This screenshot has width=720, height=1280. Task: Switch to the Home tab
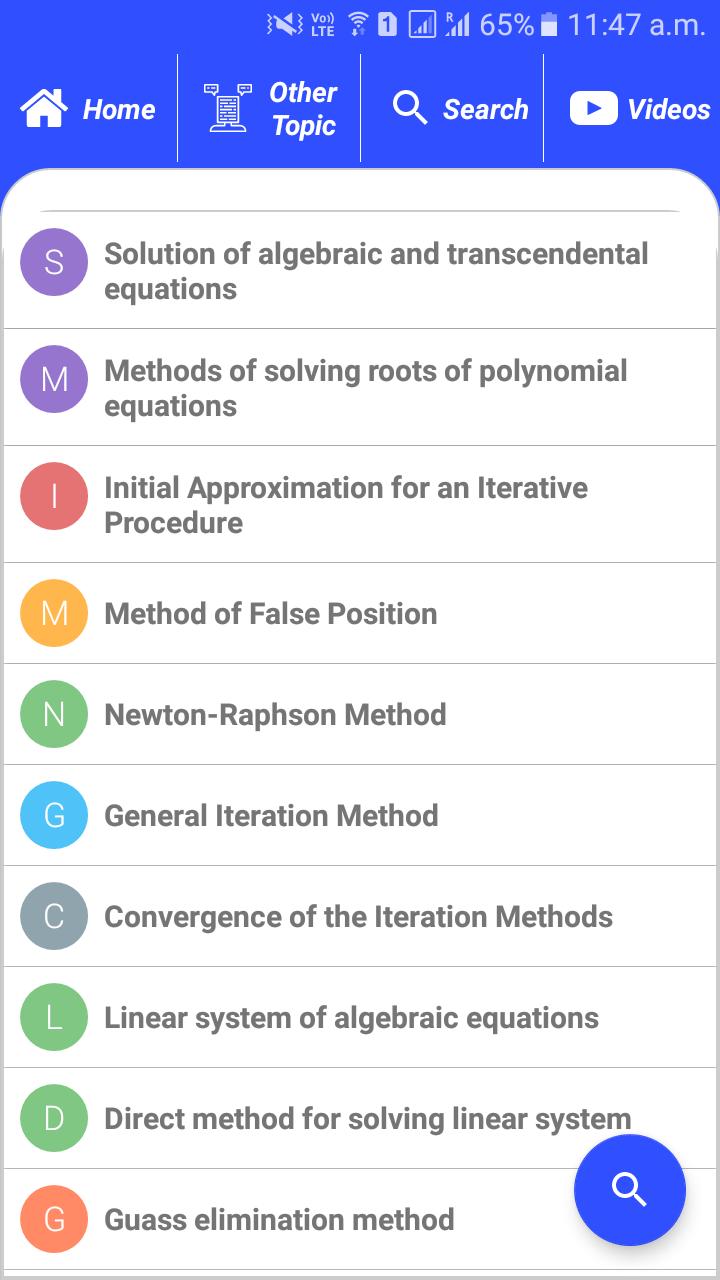tap(90, 109)
